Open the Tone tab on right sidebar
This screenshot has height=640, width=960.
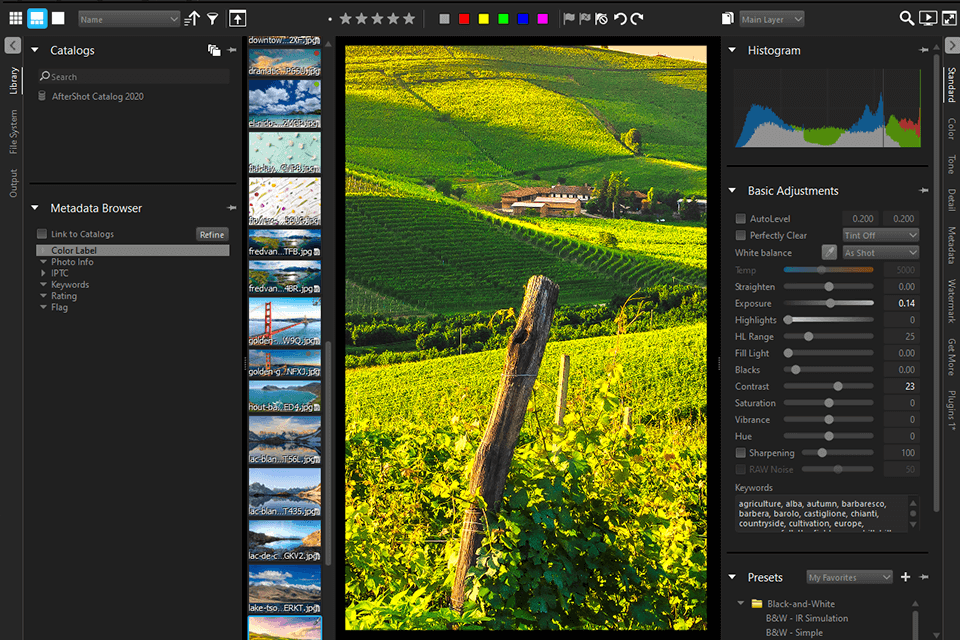950,165
